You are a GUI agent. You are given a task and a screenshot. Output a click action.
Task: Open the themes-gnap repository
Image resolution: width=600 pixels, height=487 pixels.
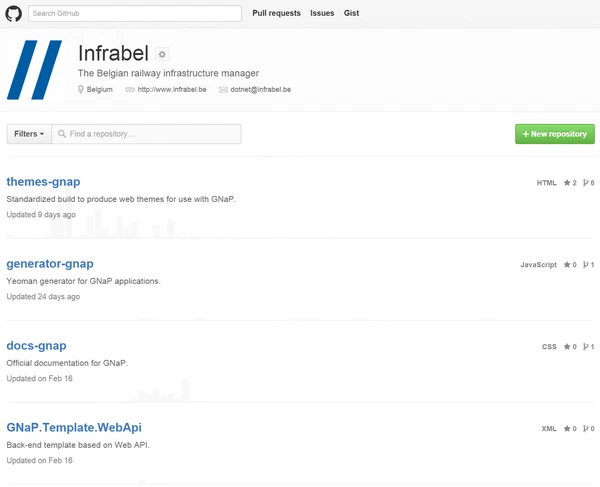(43, 182)
